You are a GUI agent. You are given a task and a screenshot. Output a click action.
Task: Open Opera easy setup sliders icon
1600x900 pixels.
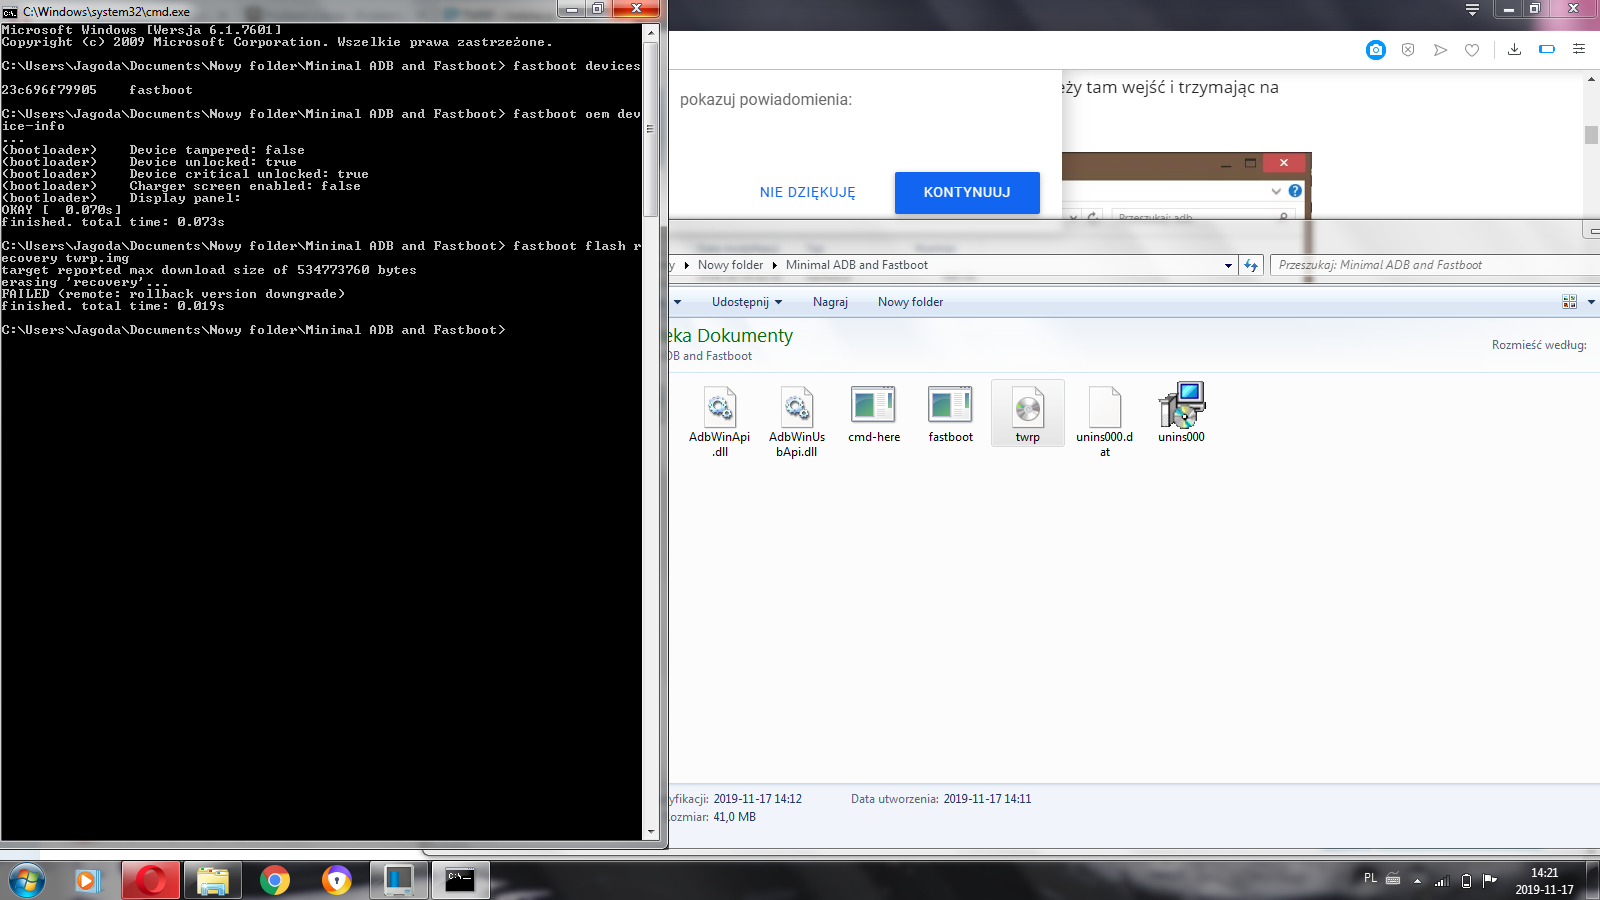tap(1579, 50)
